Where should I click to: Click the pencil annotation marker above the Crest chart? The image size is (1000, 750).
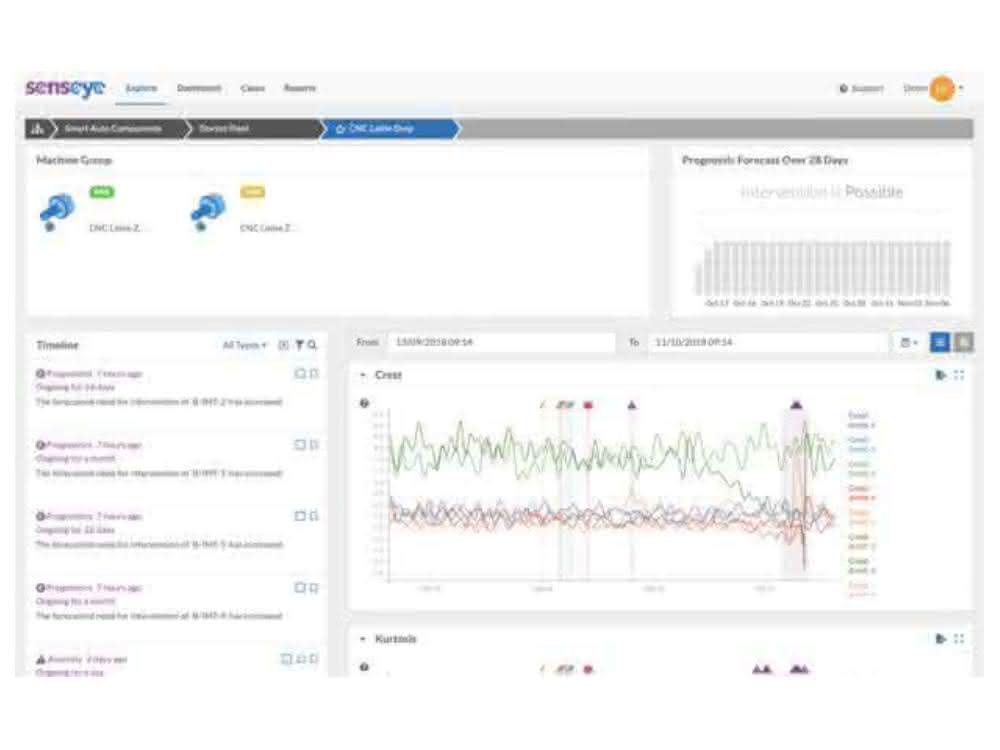543,405
